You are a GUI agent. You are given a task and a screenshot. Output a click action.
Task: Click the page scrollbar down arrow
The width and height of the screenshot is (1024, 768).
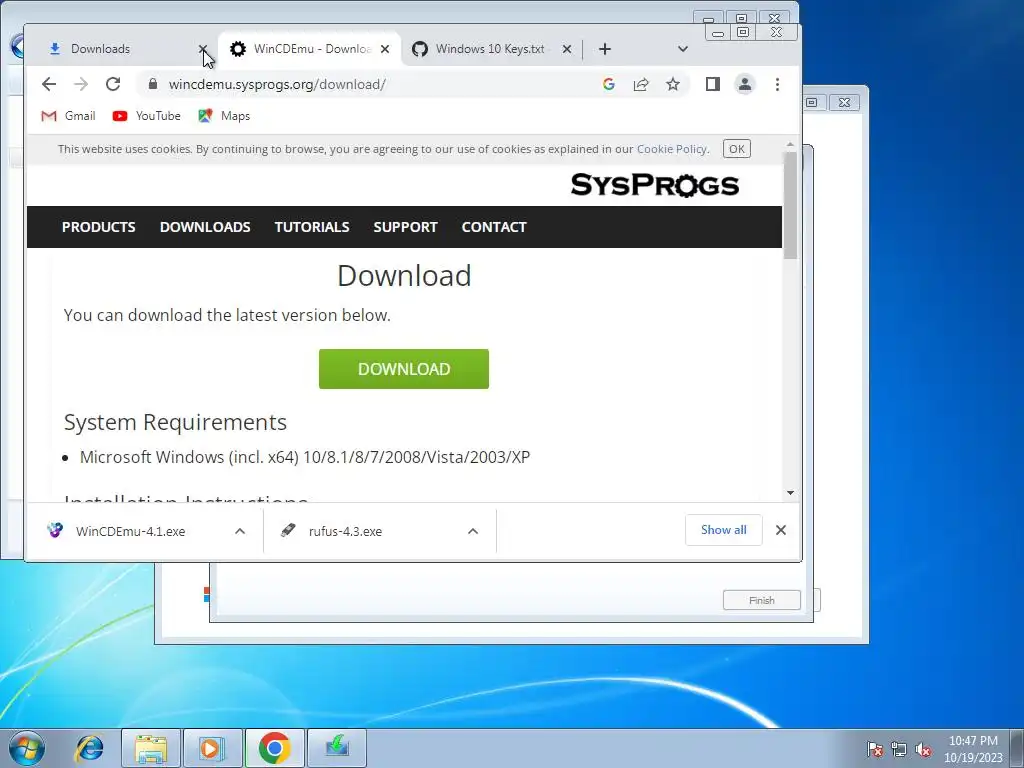click(790, 493)
